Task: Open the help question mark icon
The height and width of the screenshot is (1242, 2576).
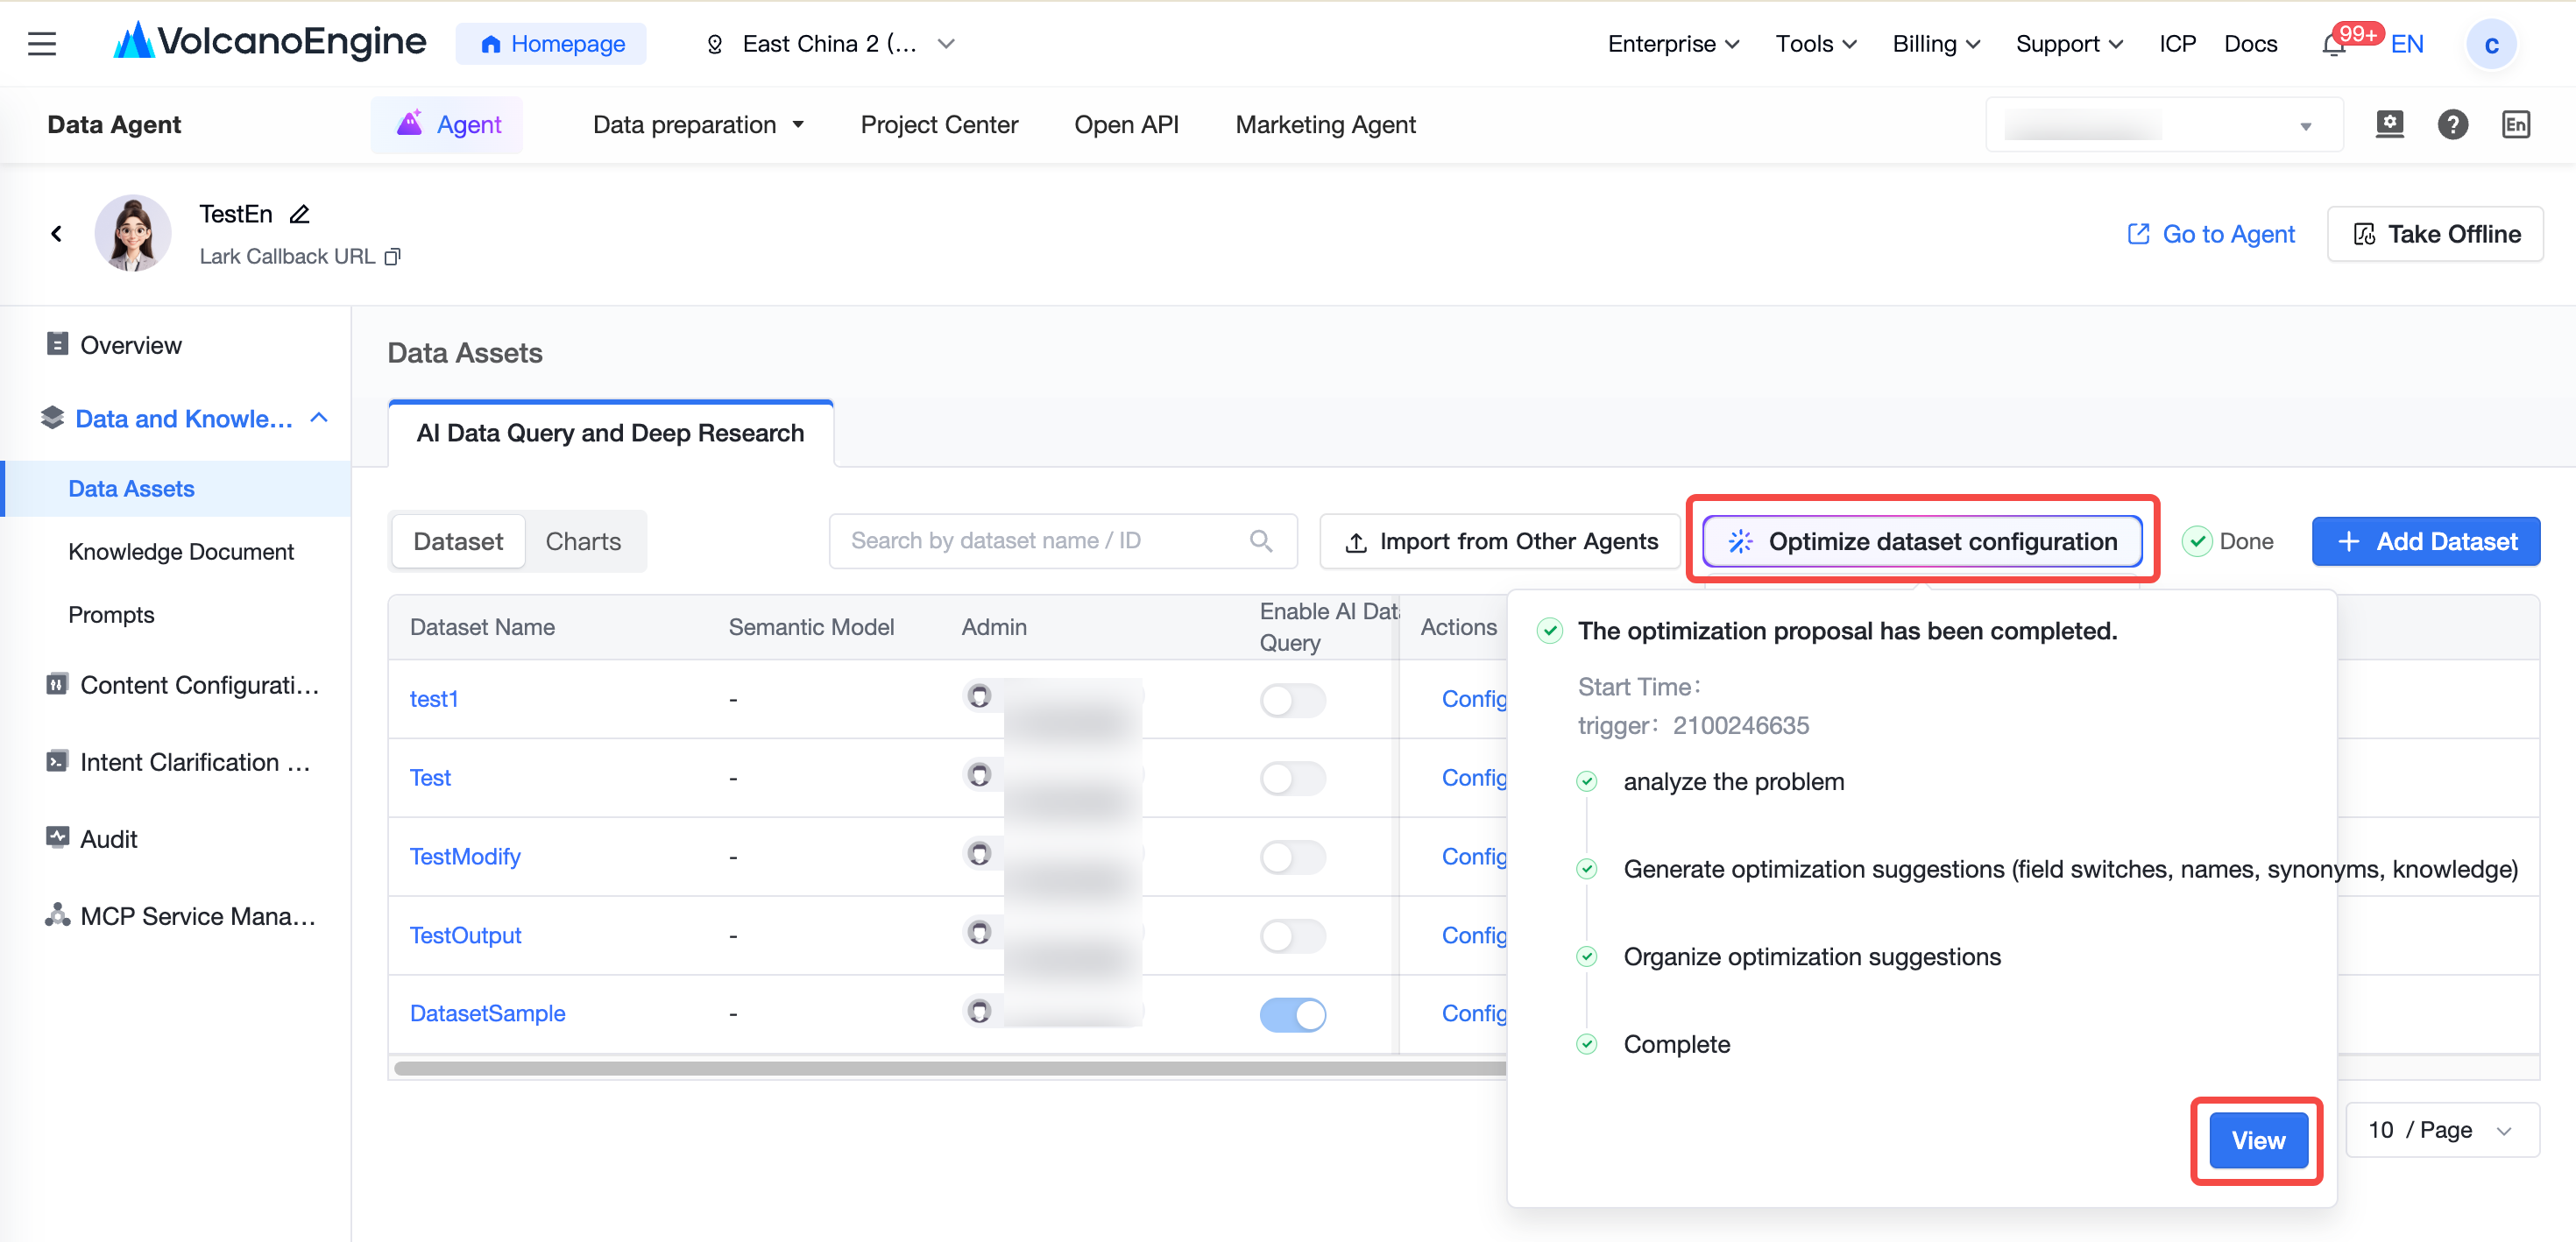Action: coord(2452,125)
